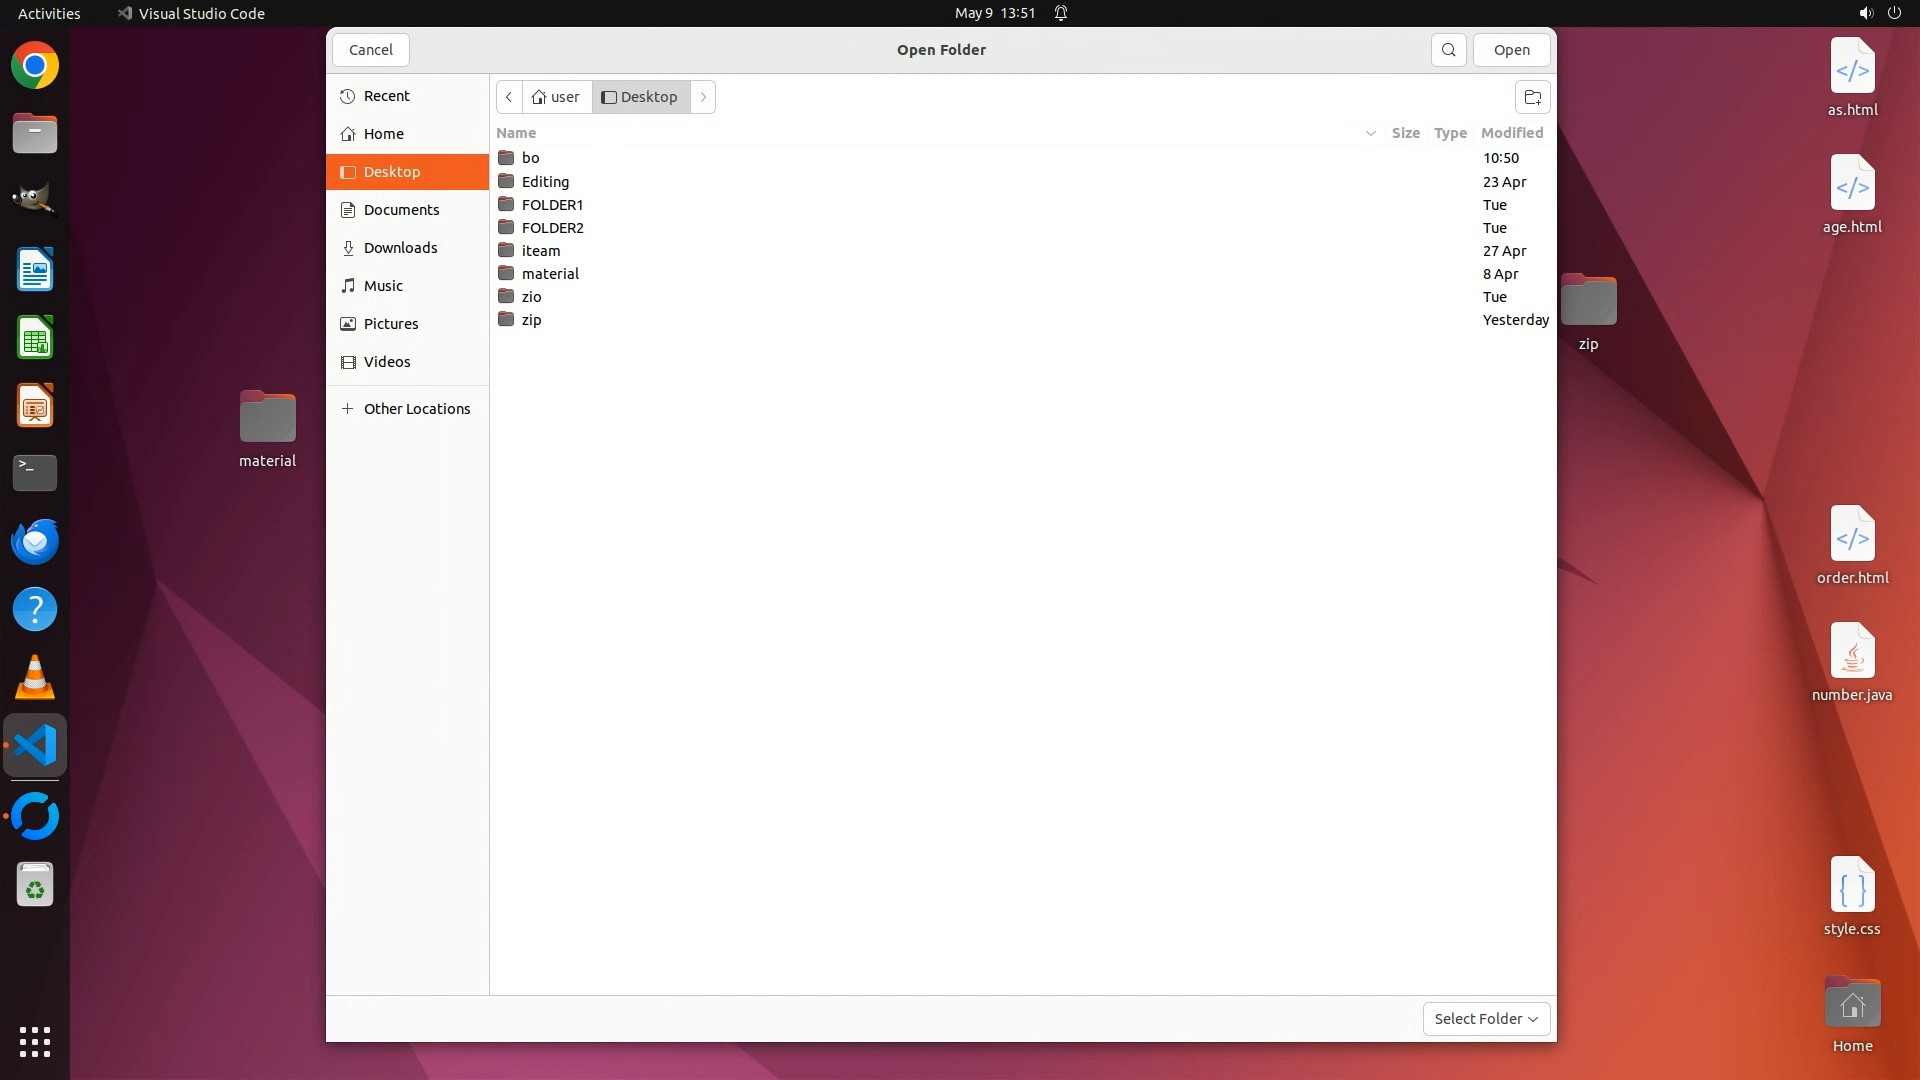Screen dimensions: 1920x1080
Task: Select the material folder in the file list
Action: [x=550, y=274]
